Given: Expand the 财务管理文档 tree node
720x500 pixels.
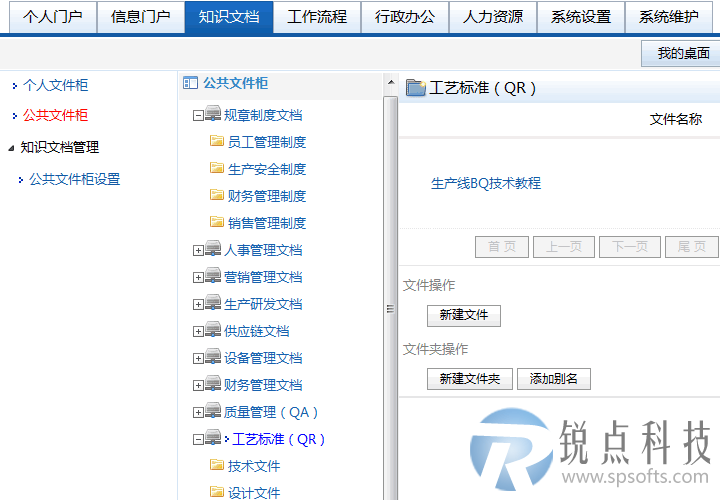Looking at the screenshot, I should pyautogui.click(x=198, y=386).
